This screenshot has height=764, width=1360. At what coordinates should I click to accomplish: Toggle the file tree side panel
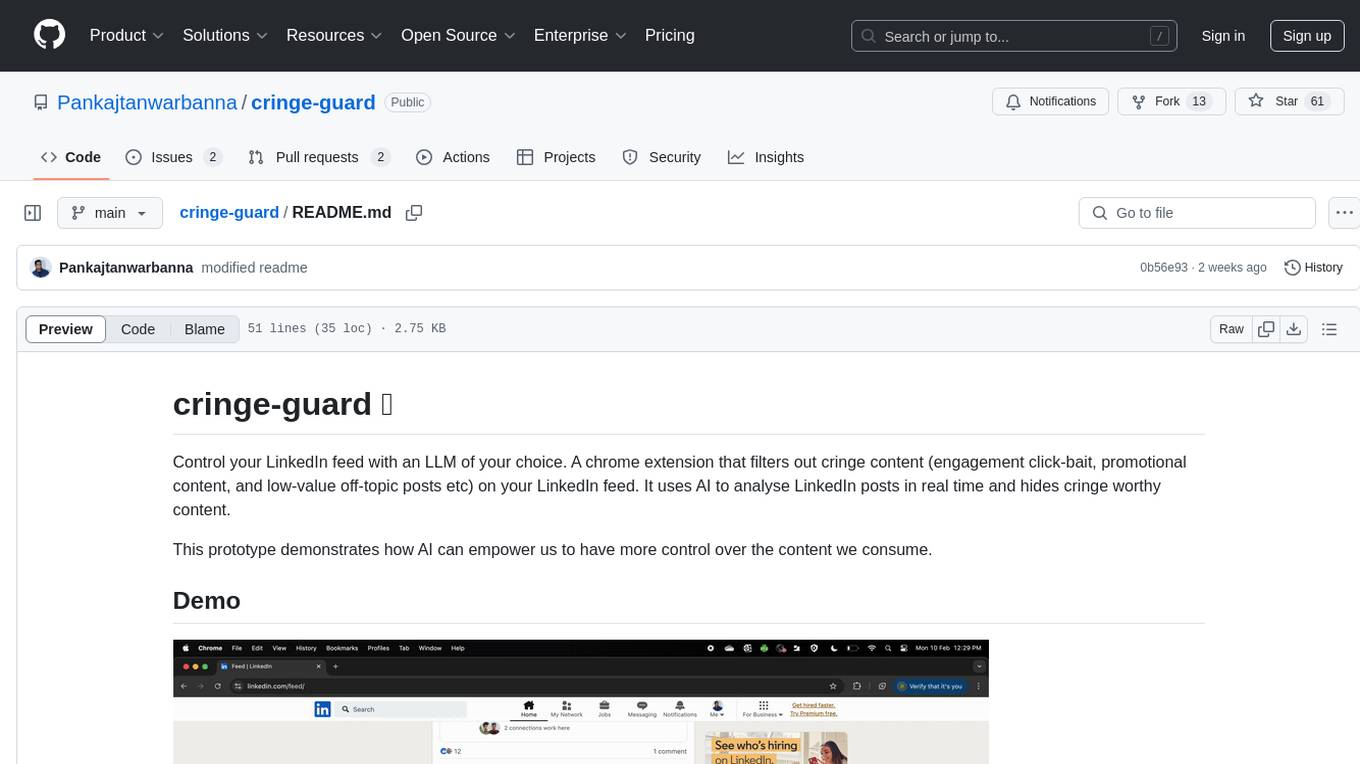coord(33,213)
